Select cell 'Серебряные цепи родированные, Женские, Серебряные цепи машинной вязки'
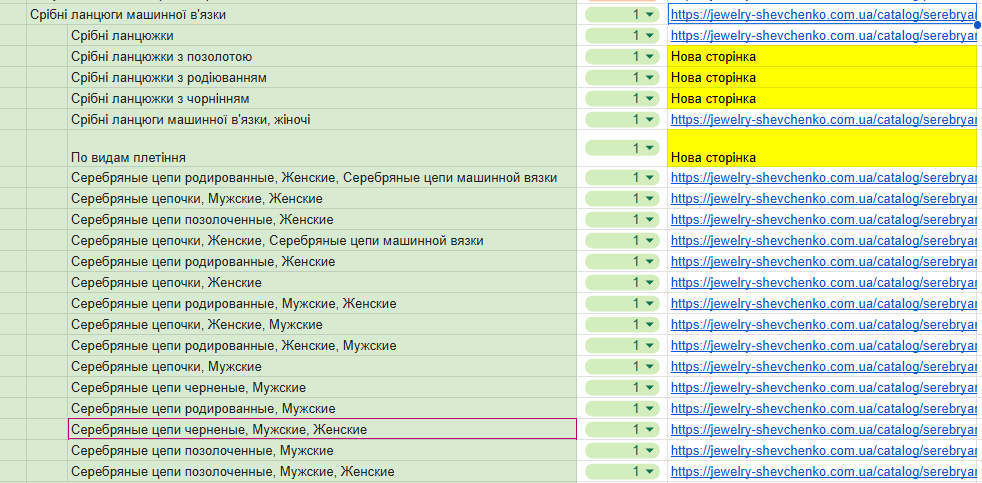This screenshot has height=483, width=982. [x=323, y=178]
